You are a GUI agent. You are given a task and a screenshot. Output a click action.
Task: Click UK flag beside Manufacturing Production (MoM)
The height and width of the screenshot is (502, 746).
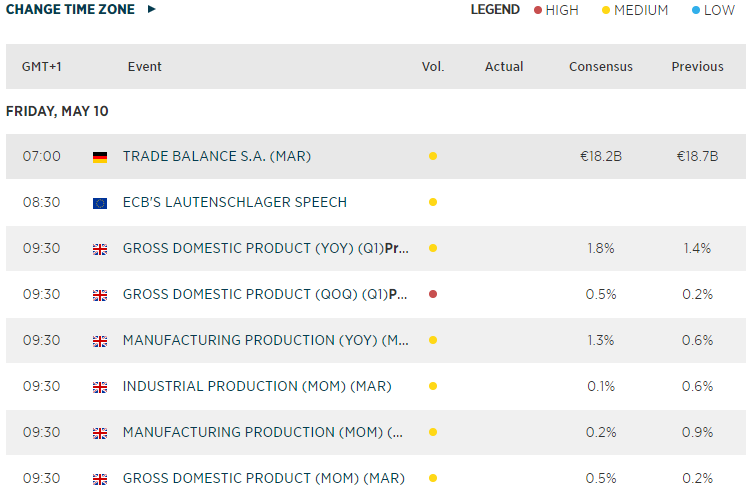(100, 433)
